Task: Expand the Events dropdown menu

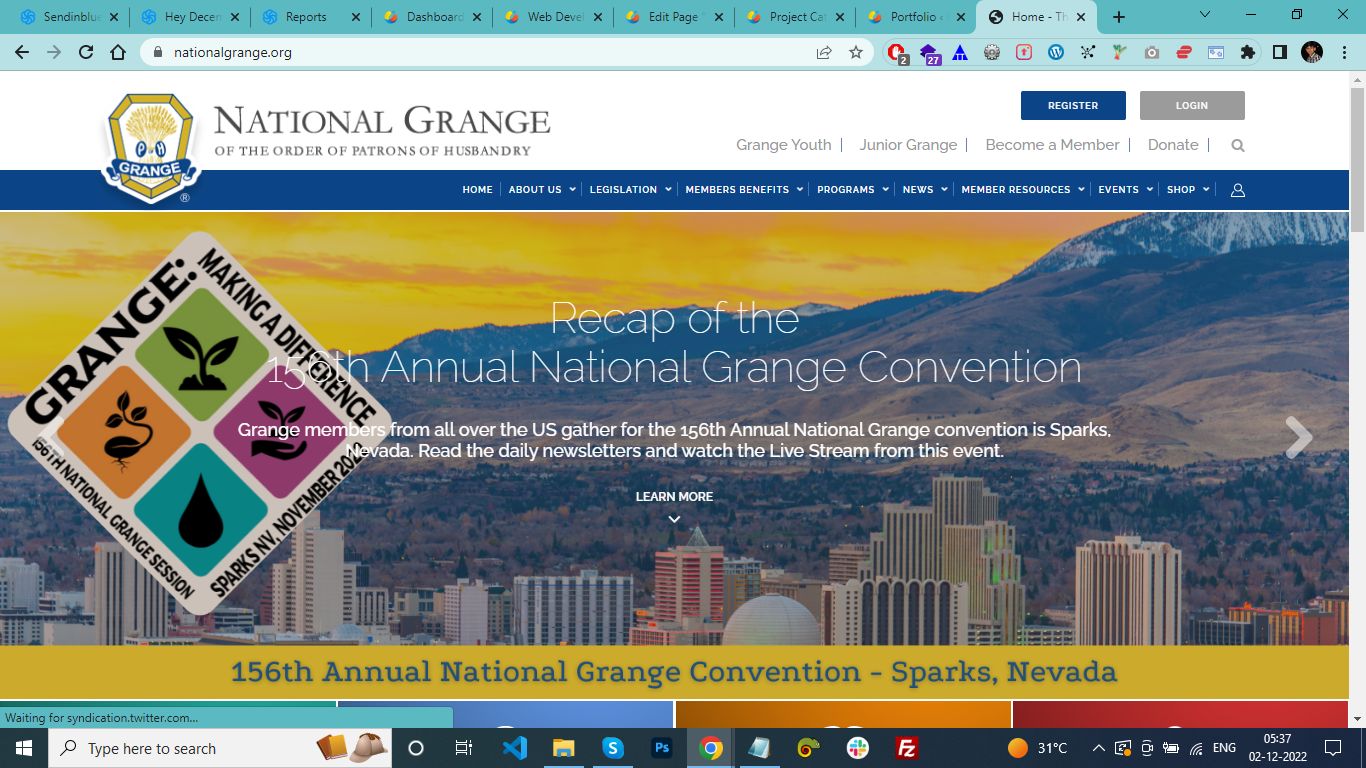Action: click(x=1126, y=189)
